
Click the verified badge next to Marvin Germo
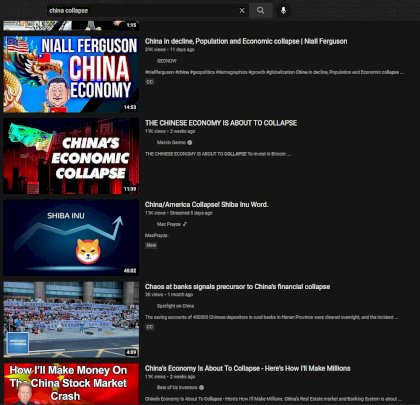coord(190,142)
